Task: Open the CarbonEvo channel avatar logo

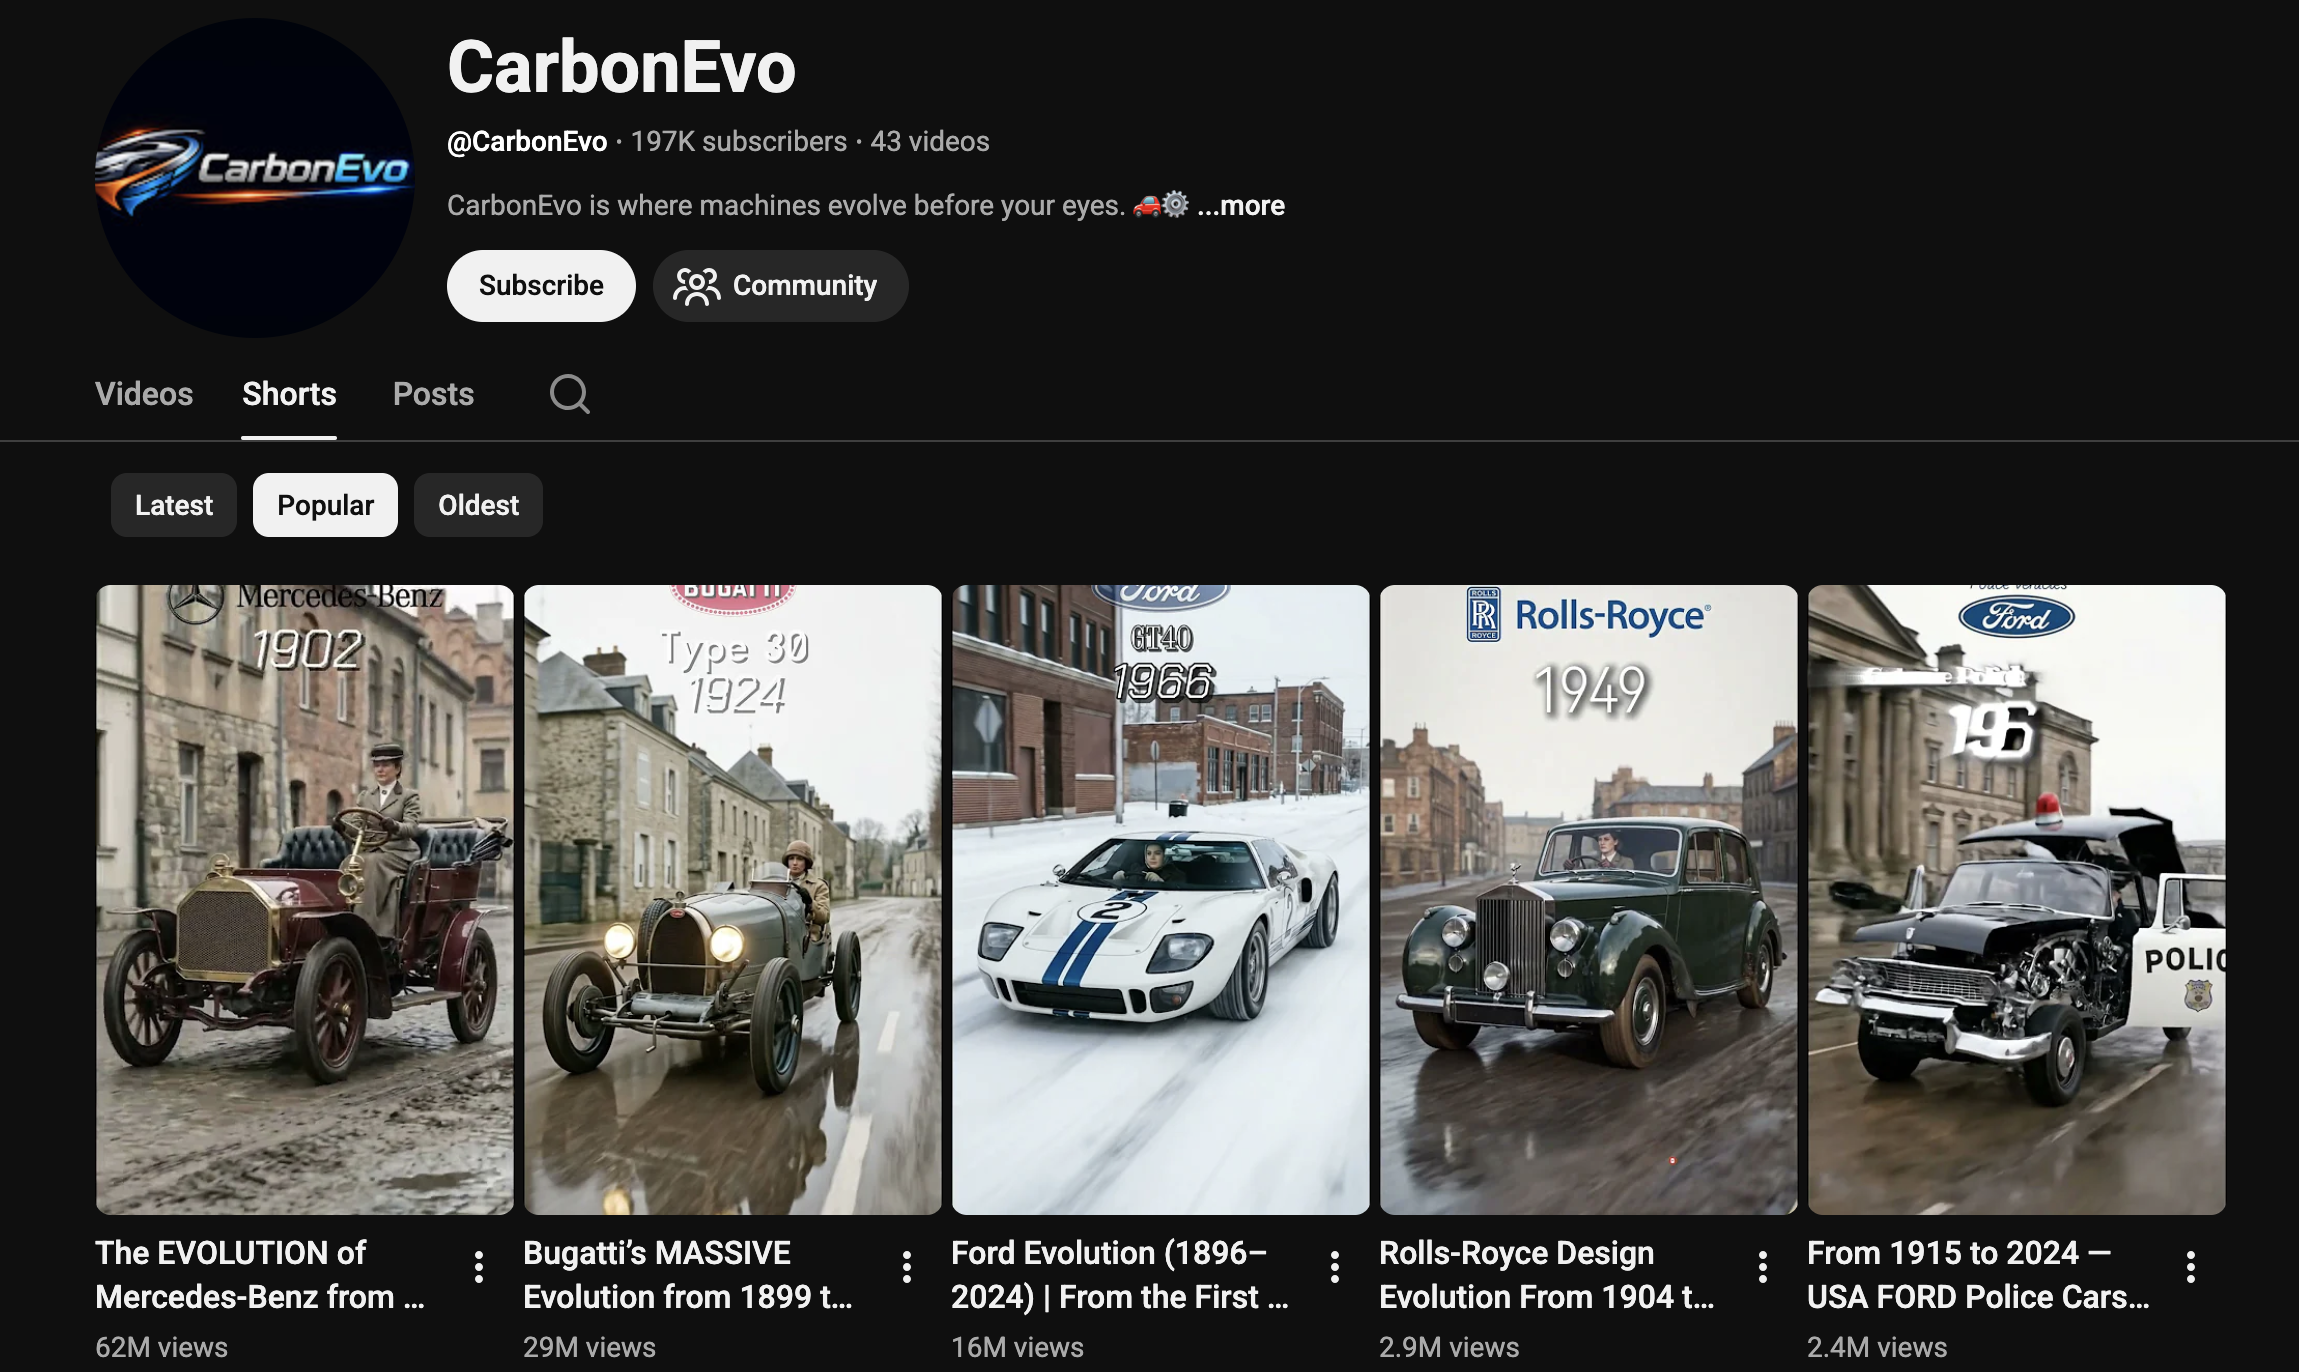Action: coord(254,178)
